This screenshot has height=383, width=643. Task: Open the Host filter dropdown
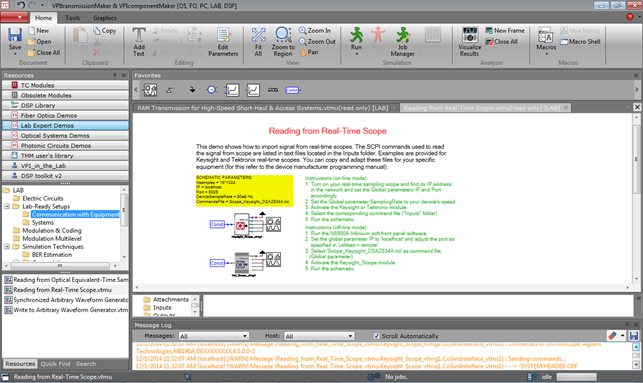[x=319, y=336]
